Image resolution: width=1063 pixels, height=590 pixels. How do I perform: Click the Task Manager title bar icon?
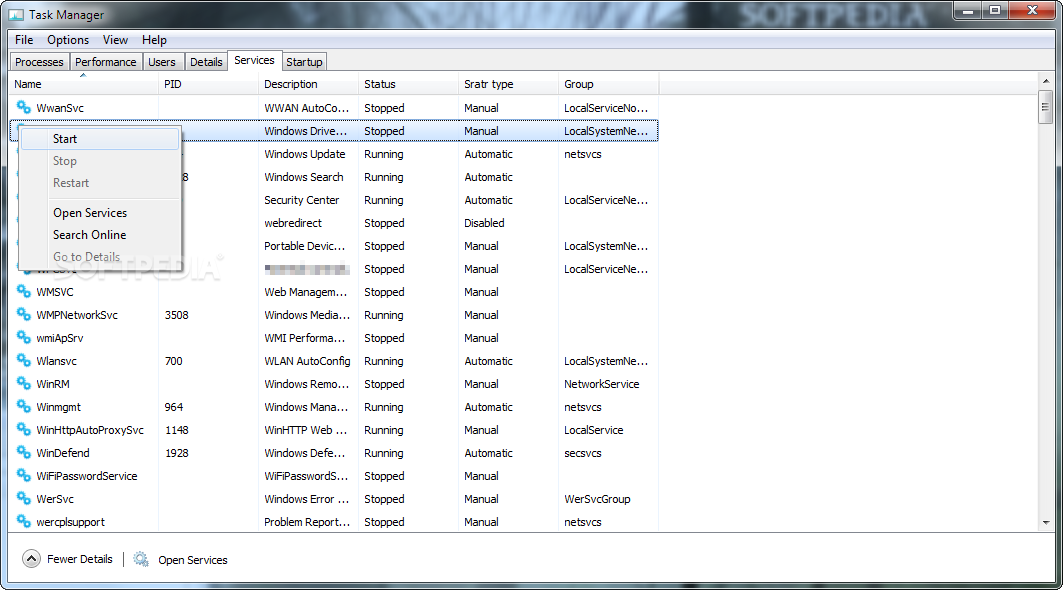click(16, 14)
